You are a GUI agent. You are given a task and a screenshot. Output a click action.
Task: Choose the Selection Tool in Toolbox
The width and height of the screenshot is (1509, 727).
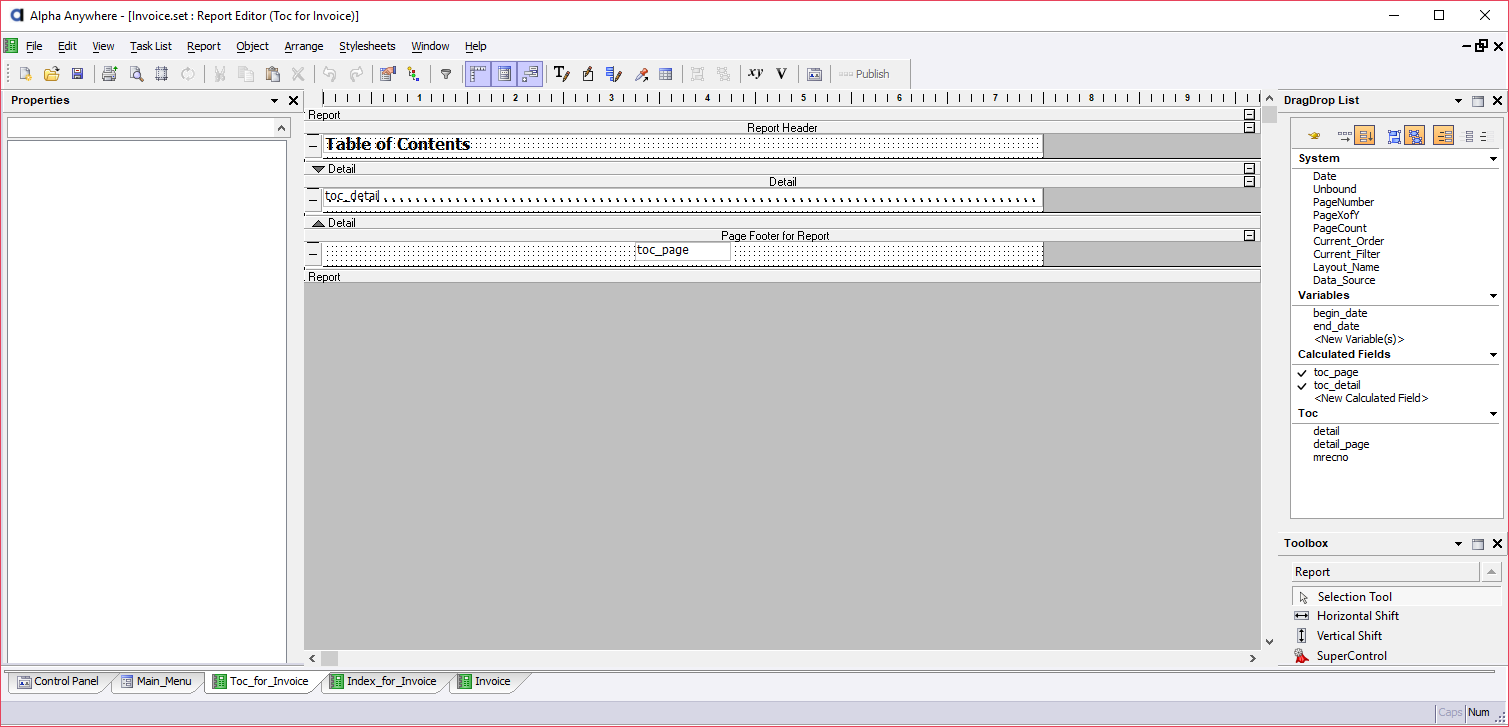tap(1397, 597)
